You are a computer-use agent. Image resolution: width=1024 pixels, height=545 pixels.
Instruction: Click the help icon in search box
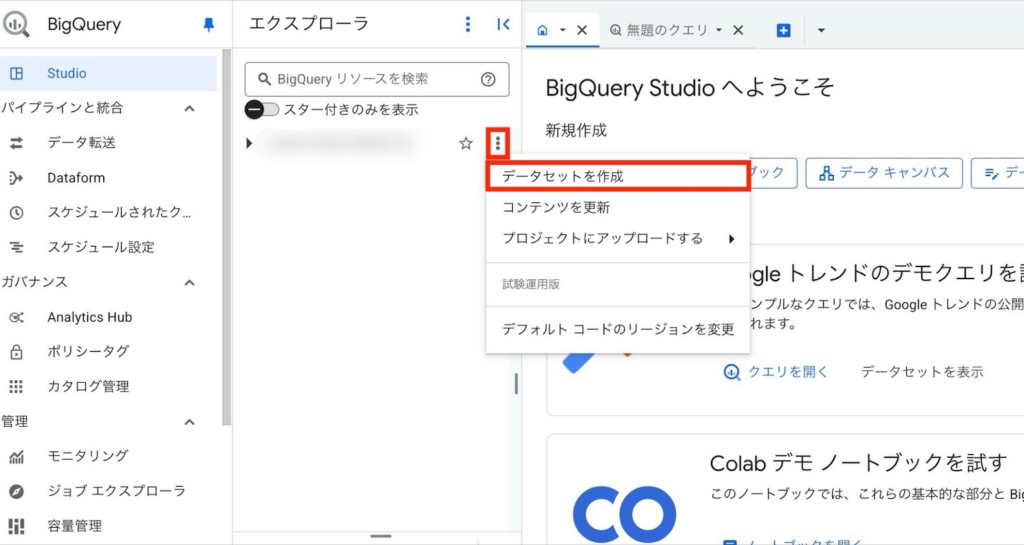coord(488,79)
